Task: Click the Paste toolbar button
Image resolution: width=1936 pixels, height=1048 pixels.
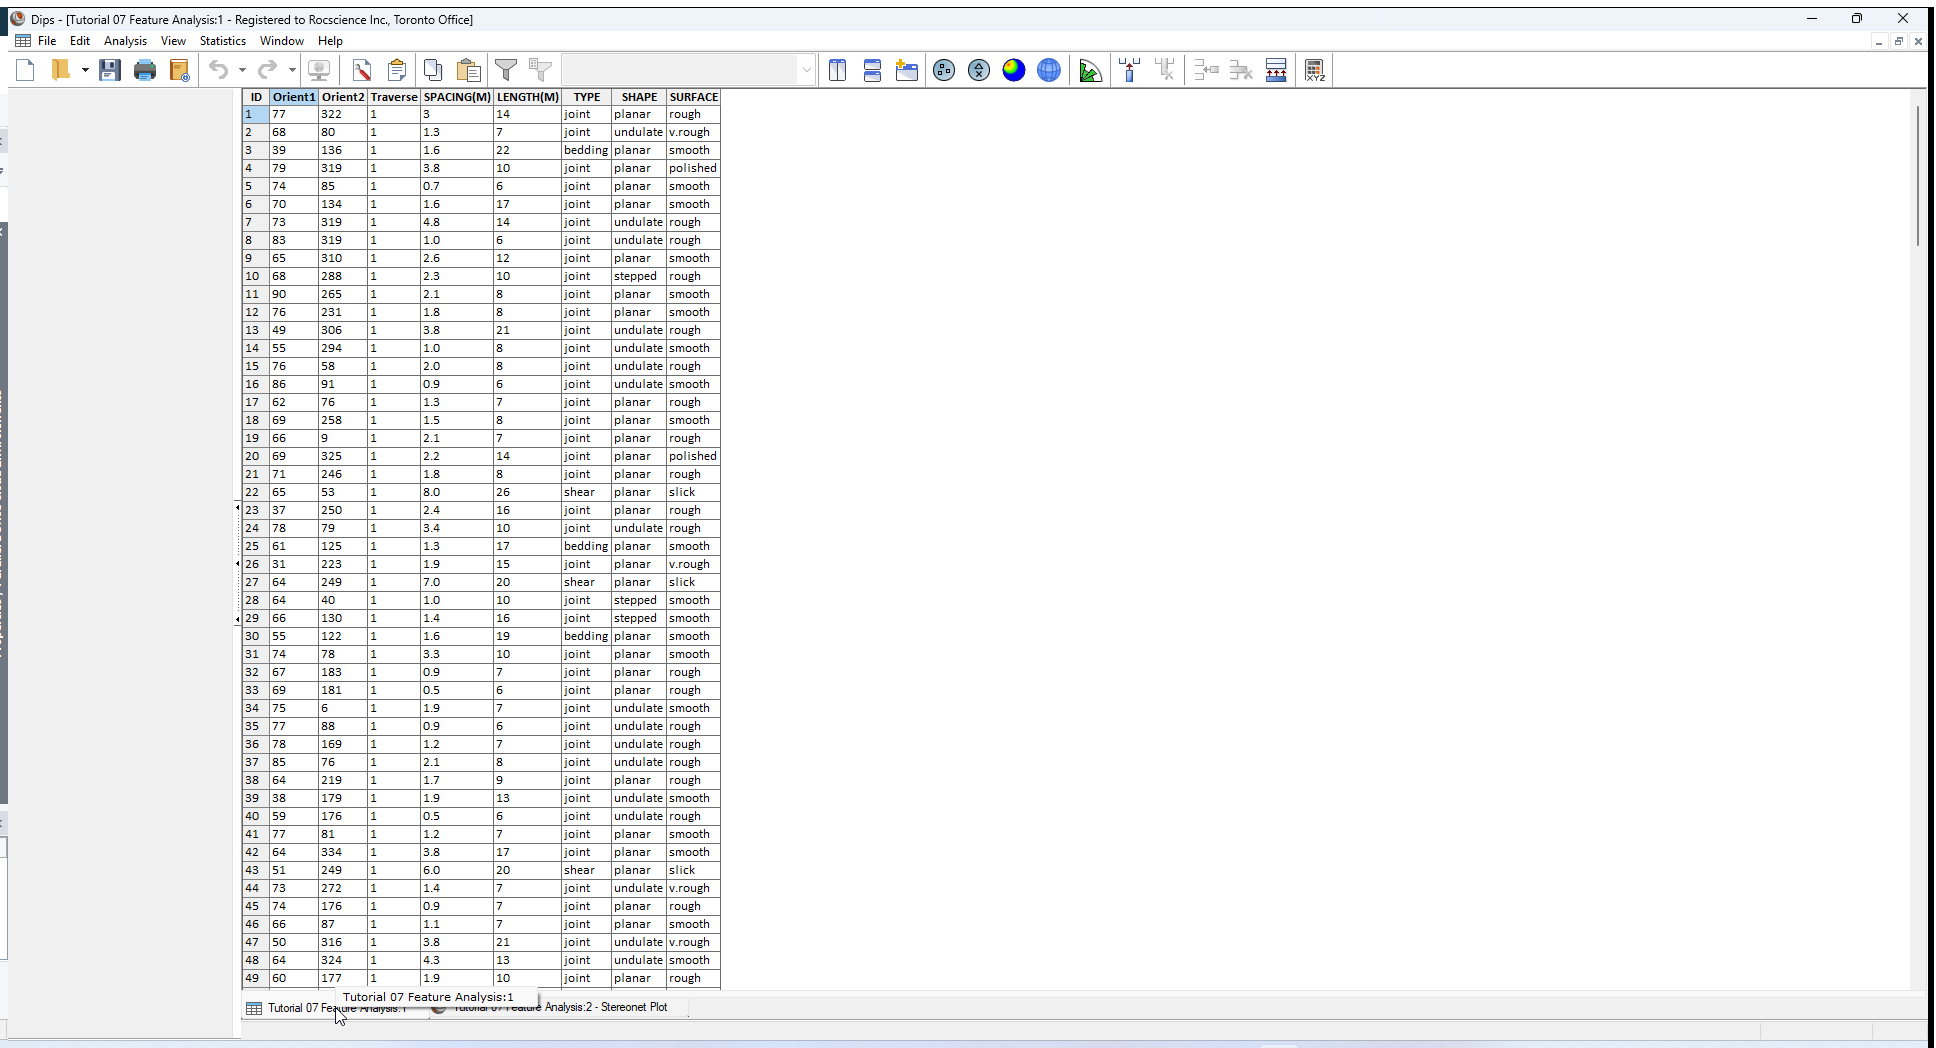Action: click(x=467, y=70)
